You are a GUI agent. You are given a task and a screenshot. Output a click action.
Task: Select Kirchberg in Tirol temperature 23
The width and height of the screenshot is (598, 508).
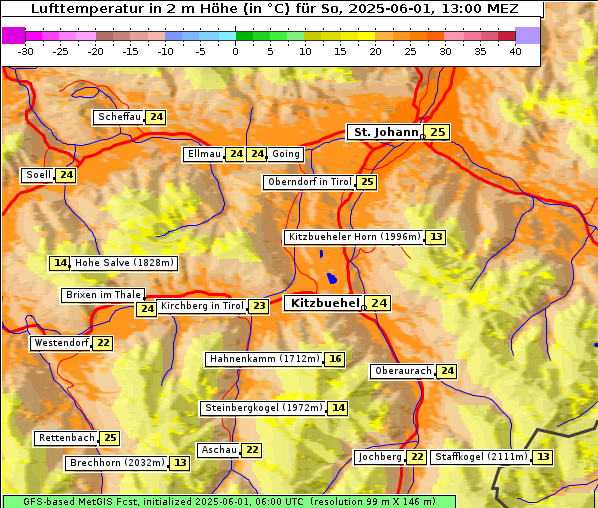click(x=259, y=306)
